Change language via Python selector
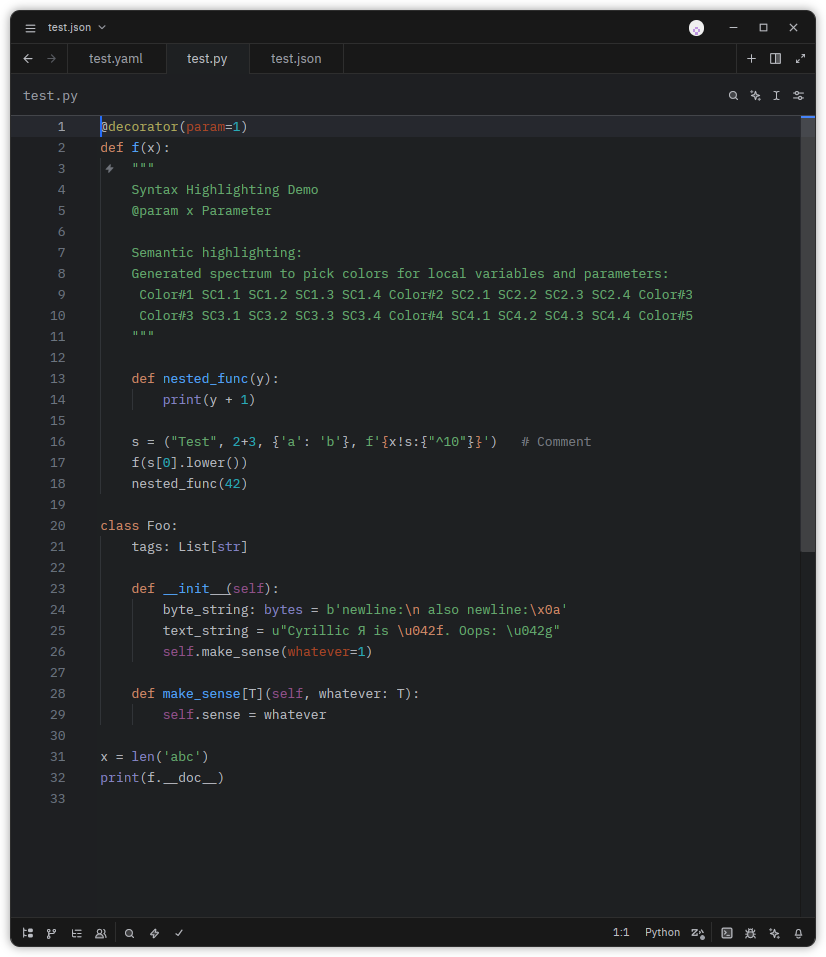Viewport: 826px width, 957px height. (662, 933)
